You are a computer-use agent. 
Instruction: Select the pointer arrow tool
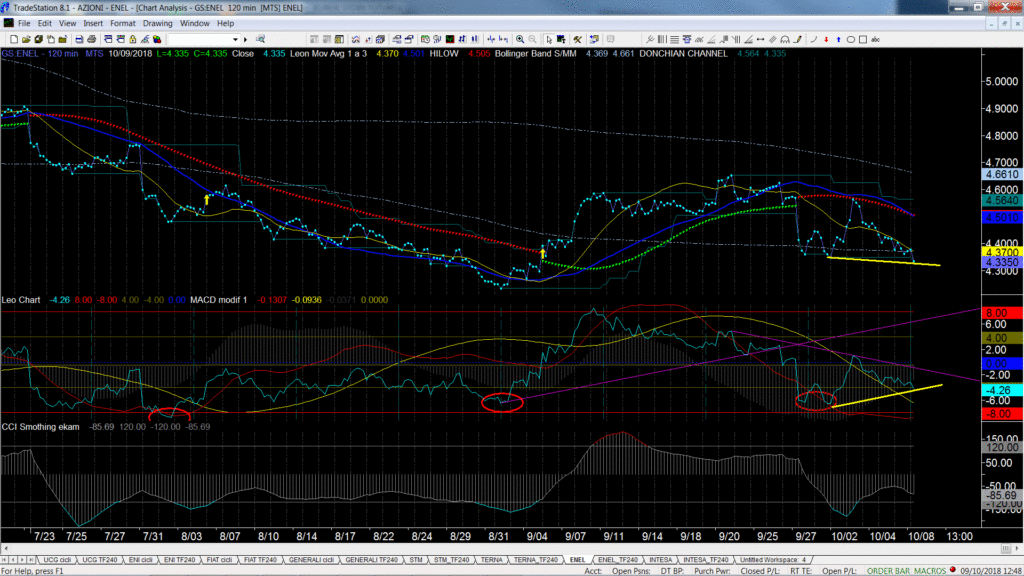coord(549,39)
